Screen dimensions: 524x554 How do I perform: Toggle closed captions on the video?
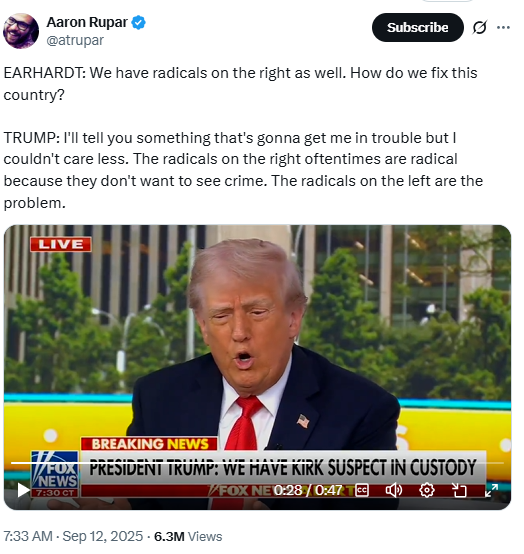click(x=362, y=490)
